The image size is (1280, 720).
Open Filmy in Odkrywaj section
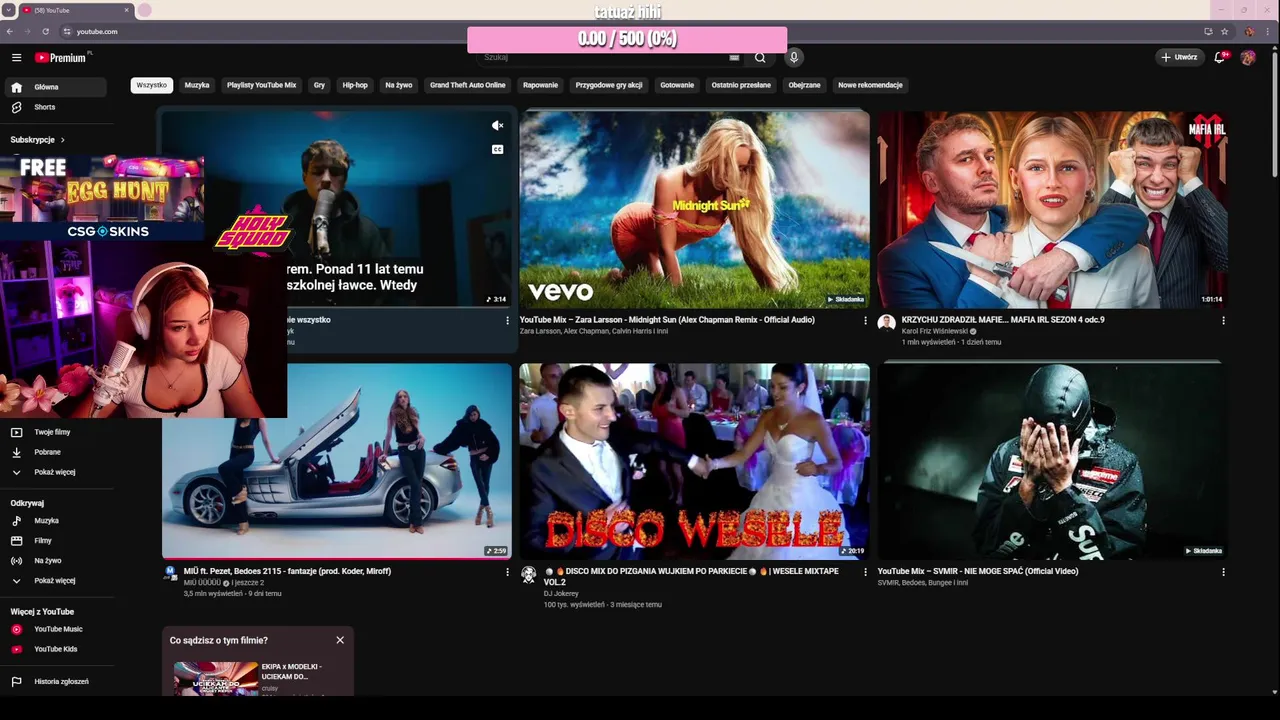pyautogui.click(x=55, y=541)
